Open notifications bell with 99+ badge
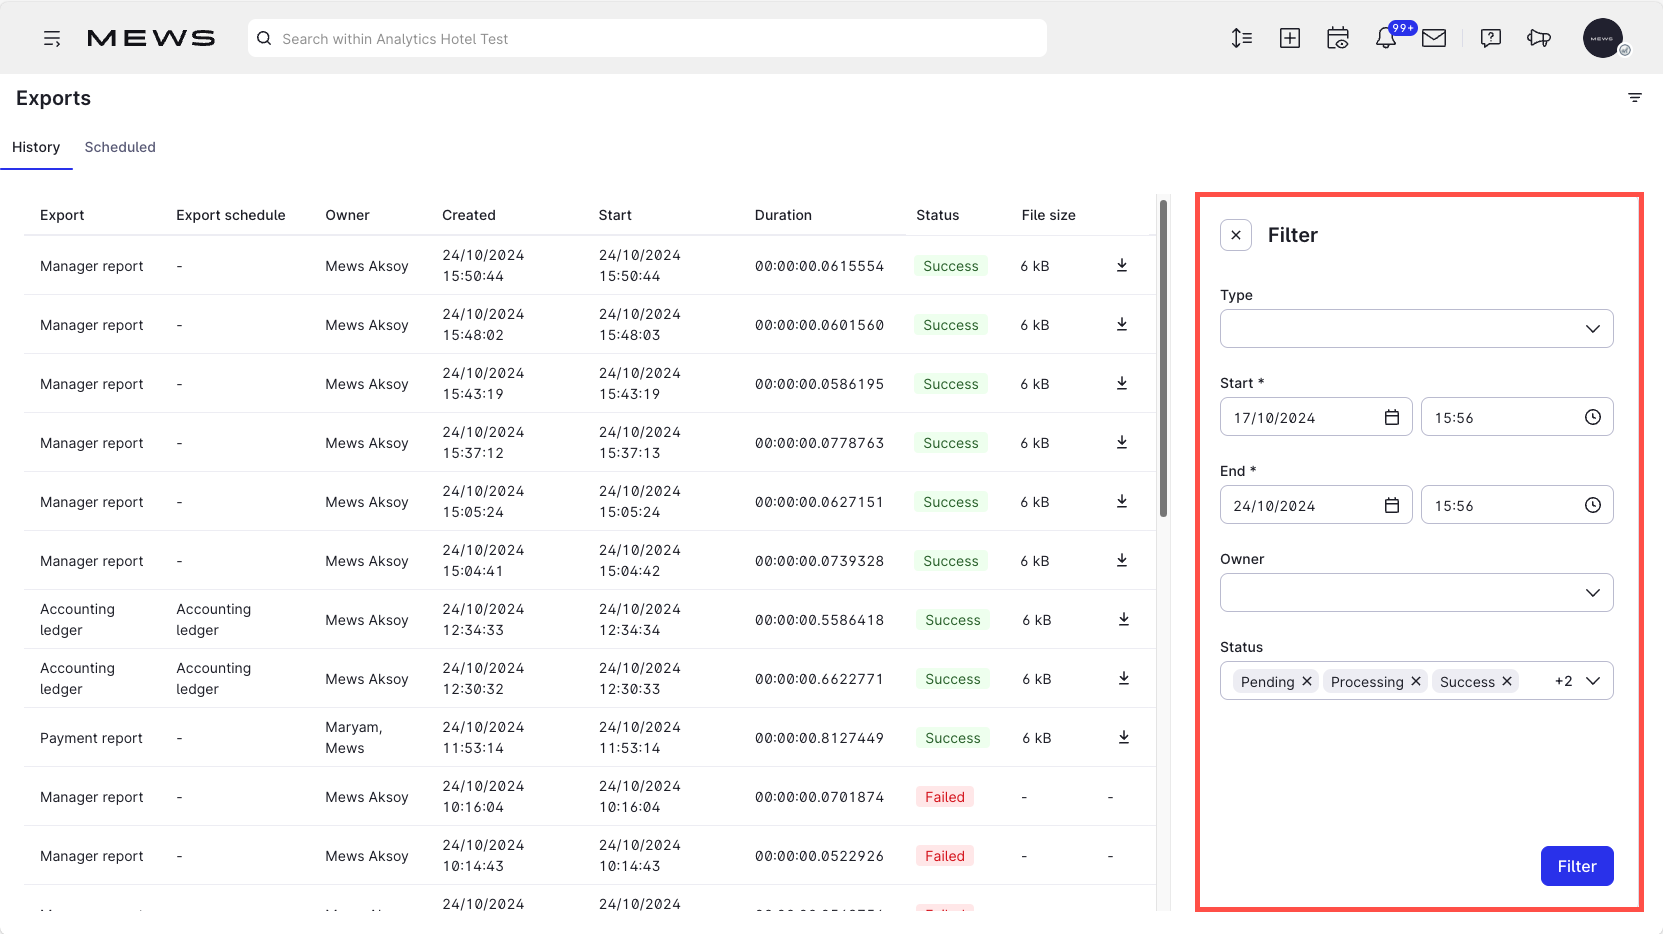Viewport: 1663px width, 934px height. click(x=1386, y=38)
